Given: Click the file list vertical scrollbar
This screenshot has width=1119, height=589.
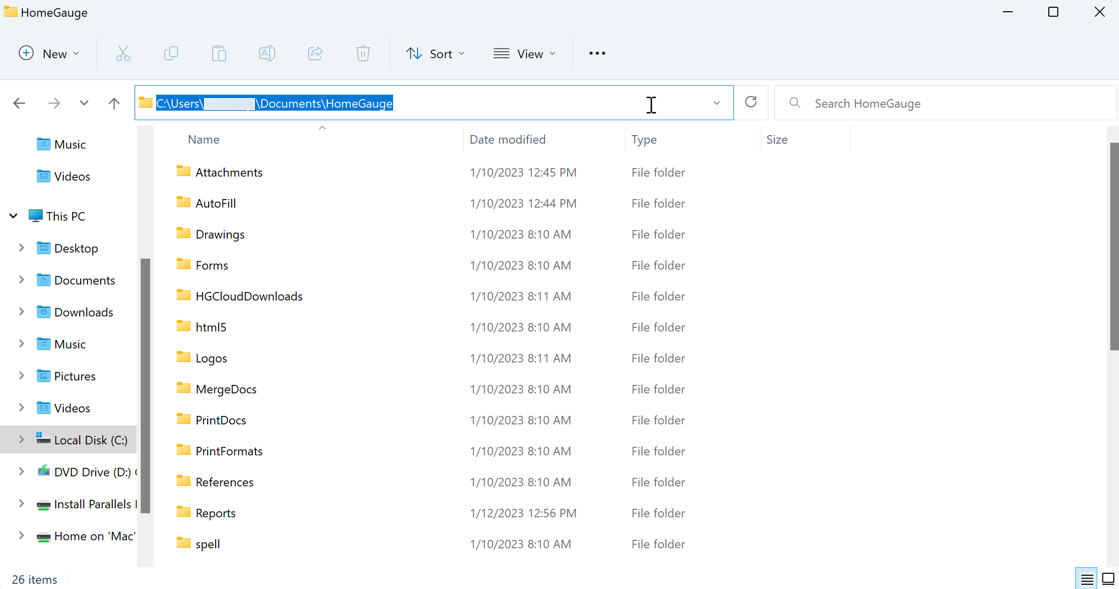Looking at the screenshot, I should tap(1114, 246).
